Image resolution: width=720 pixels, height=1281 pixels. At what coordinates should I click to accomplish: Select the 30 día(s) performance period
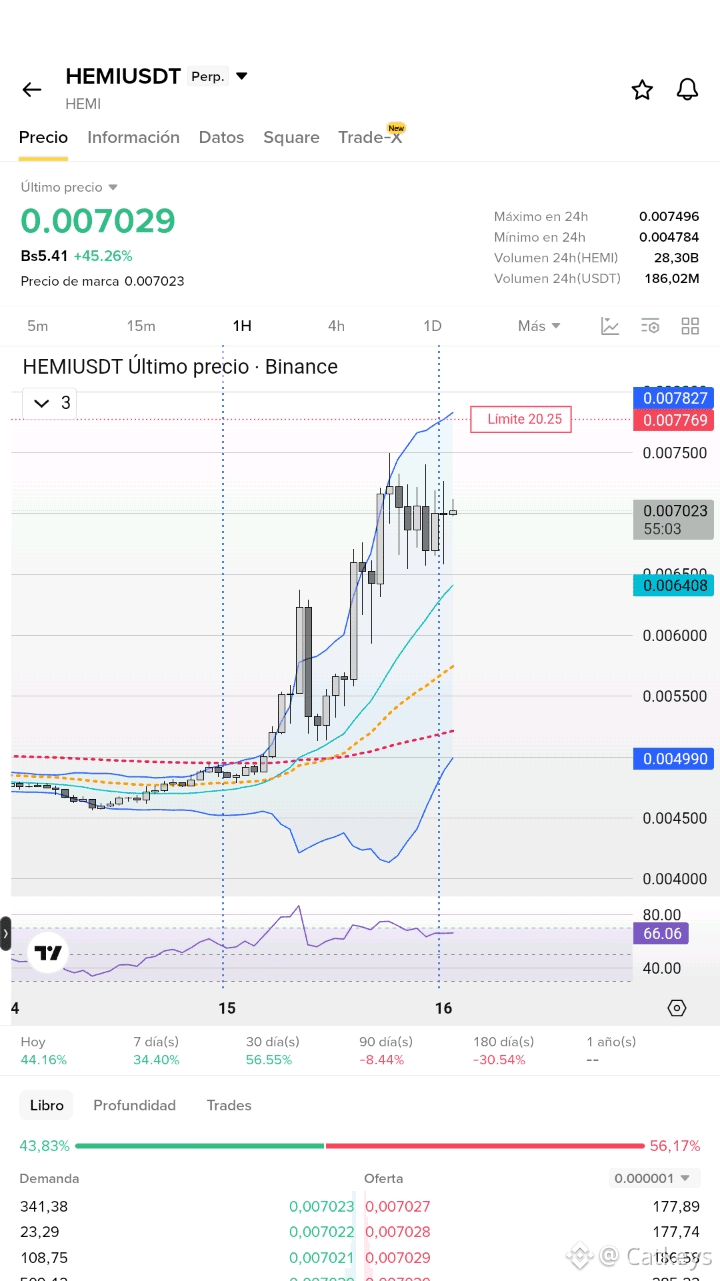(x=272, y=1050)
